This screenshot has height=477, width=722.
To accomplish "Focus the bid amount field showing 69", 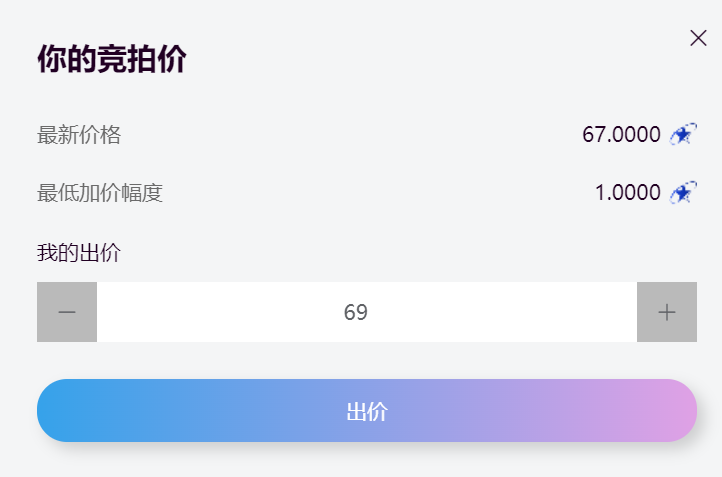I will (367, 312).
